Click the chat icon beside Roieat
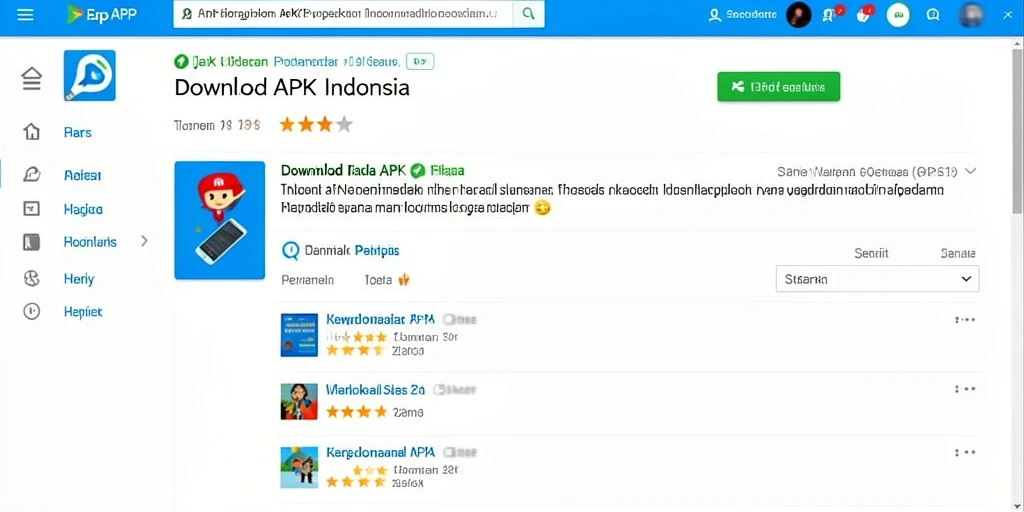The image size is (1024, 512). pos(31,174)
